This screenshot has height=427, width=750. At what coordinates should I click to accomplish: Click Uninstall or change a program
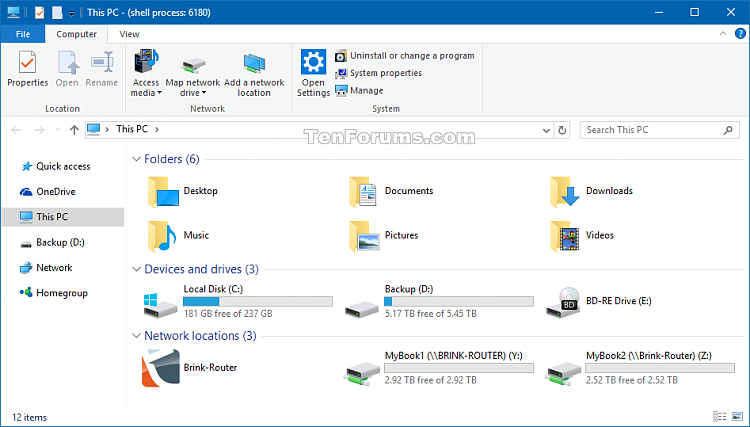click(x=405, y=56)
